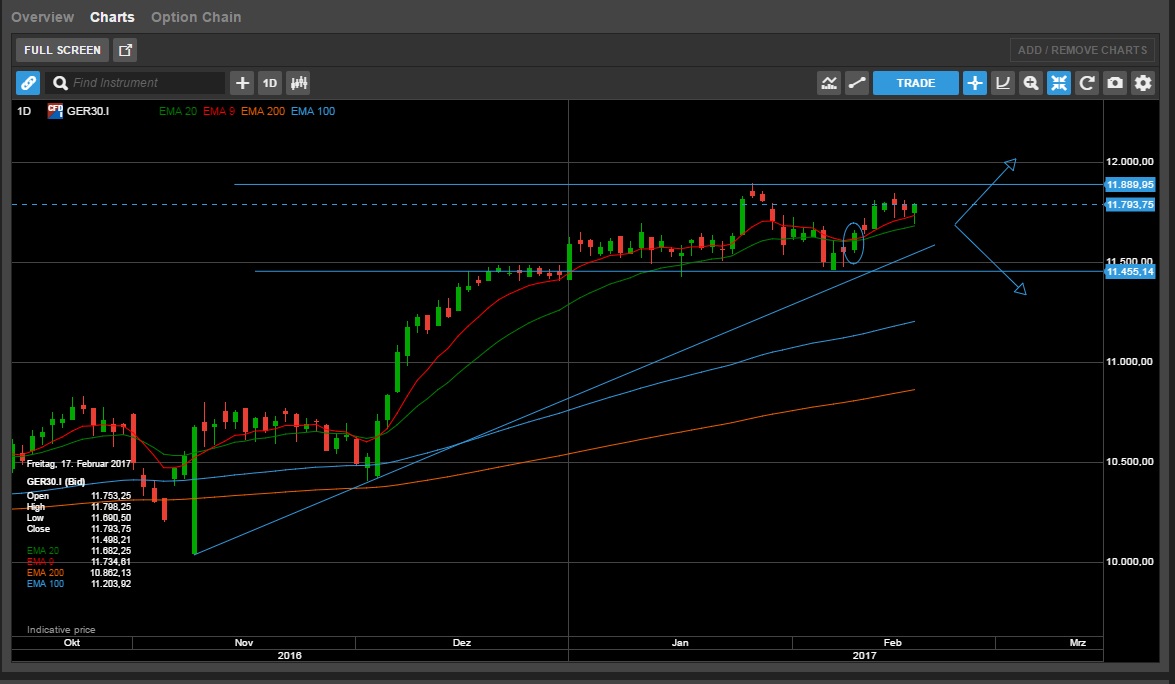This screenshot has width=1175, height=684.
Task: Click the EMA 20 indicator label
Action: (178, 111)
